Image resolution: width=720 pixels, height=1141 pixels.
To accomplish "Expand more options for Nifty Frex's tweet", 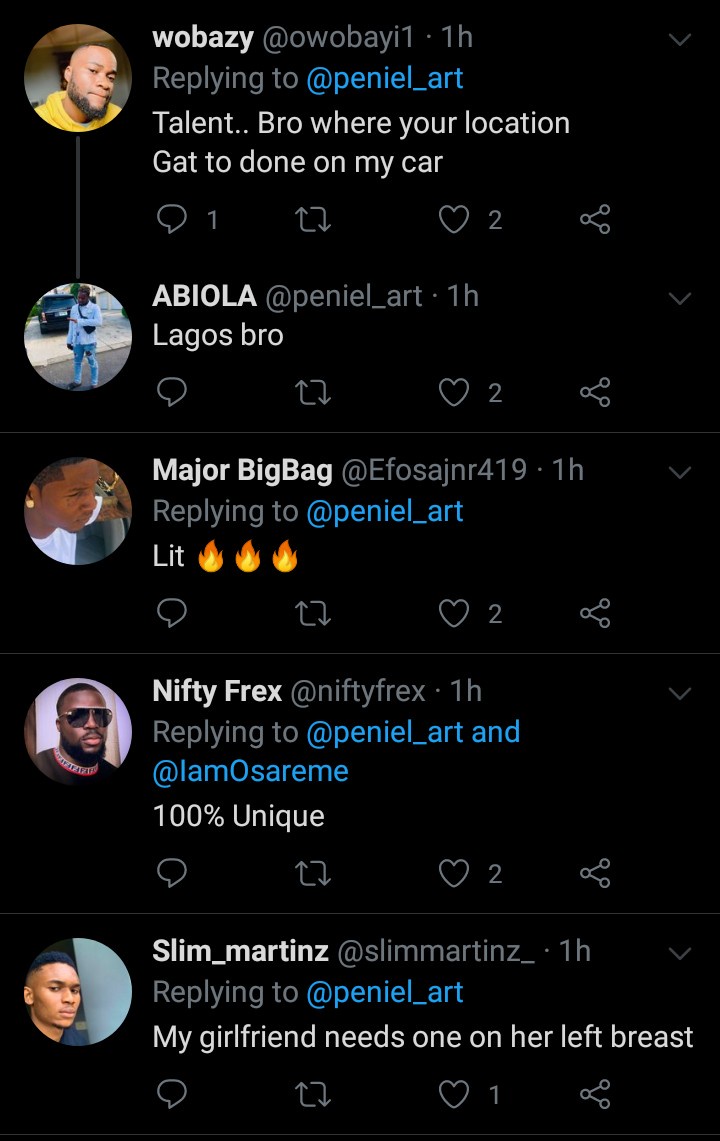I will pos(679,693).
